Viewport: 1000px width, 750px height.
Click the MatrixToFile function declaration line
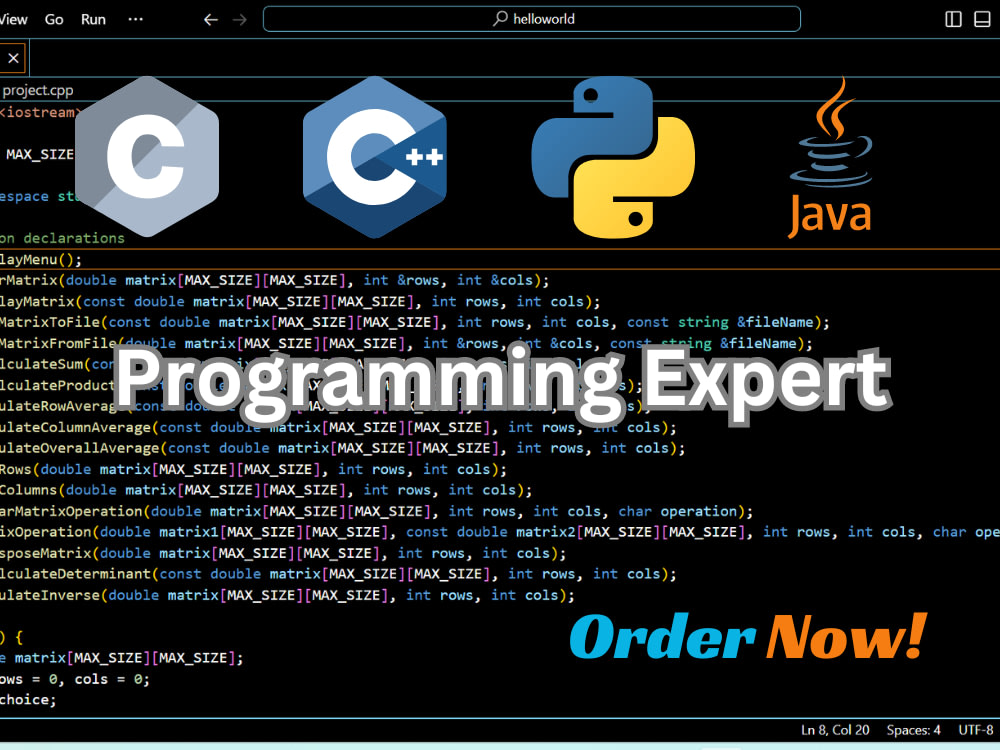point(415,322)
